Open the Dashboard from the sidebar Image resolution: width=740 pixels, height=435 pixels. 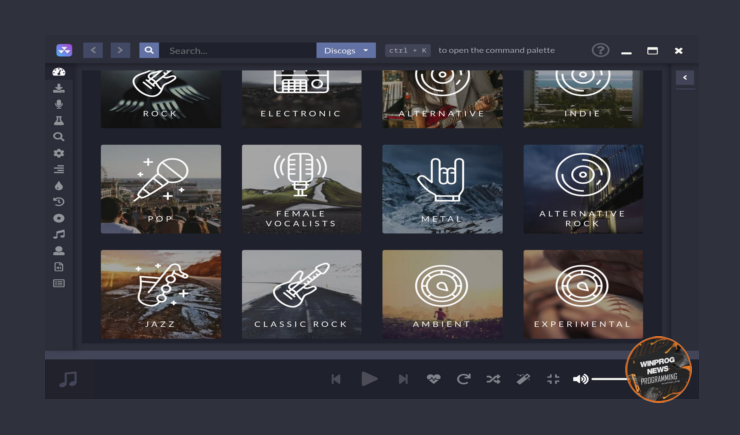tap(58, 73)
